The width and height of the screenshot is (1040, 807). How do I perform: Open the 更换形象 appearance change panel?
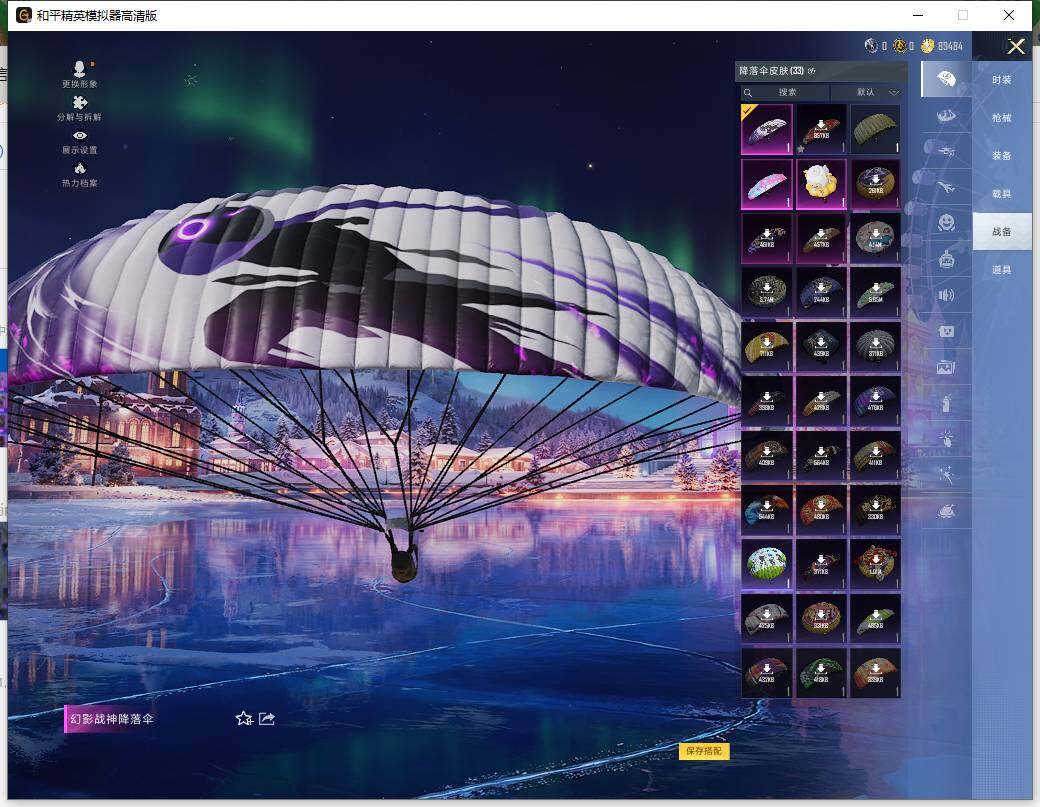coord(79,68)
